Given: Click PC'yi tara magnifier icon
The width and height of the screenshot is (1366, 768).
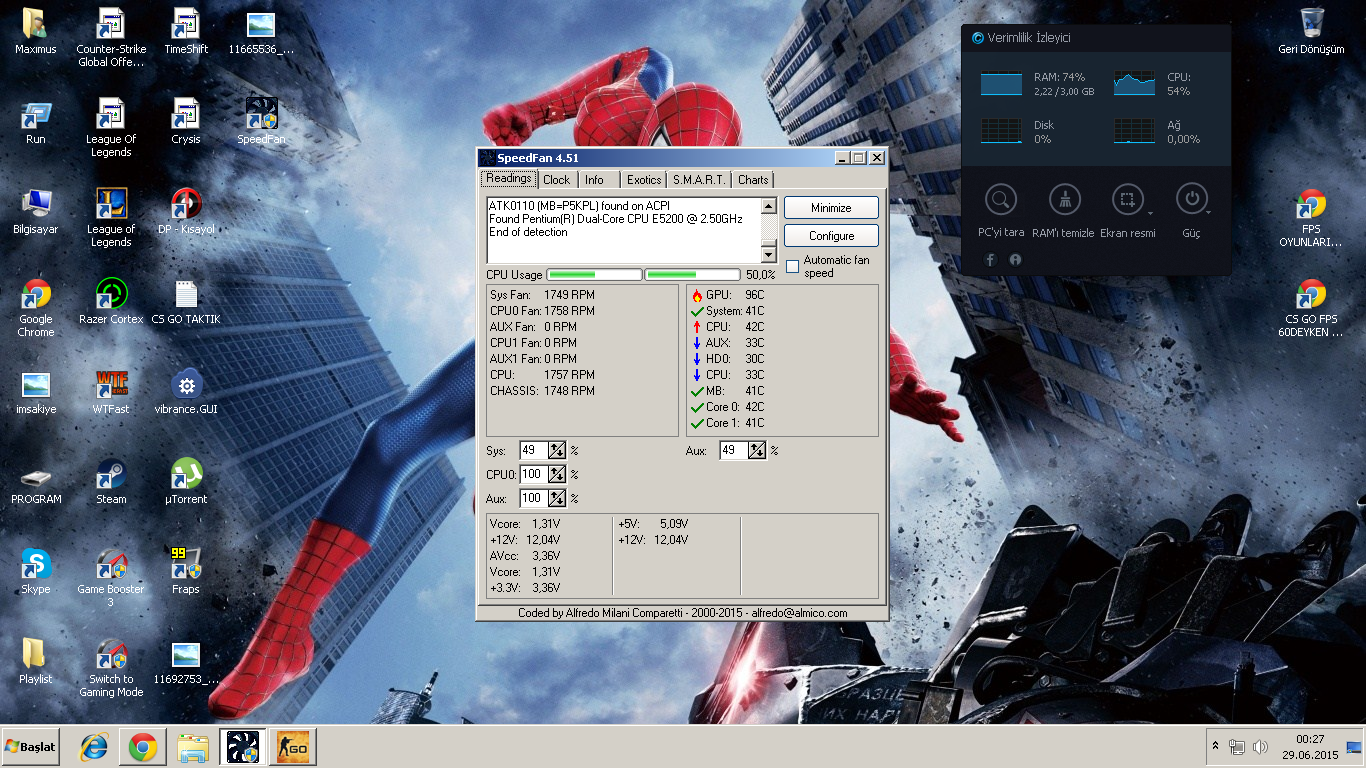Looking at the screenshot, I should pos(1000,199).
